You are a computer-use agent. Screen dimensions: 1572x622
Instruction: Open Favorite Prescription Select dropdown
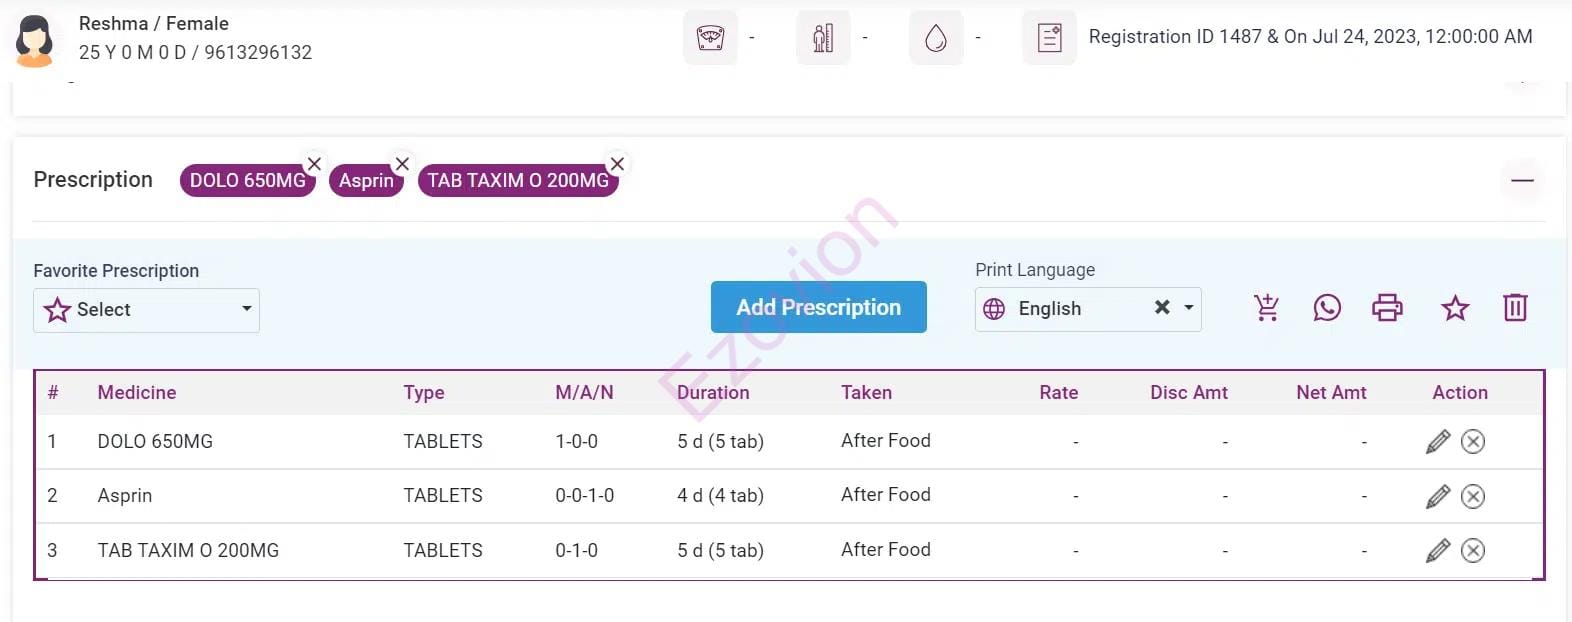[x=146, y=310]
